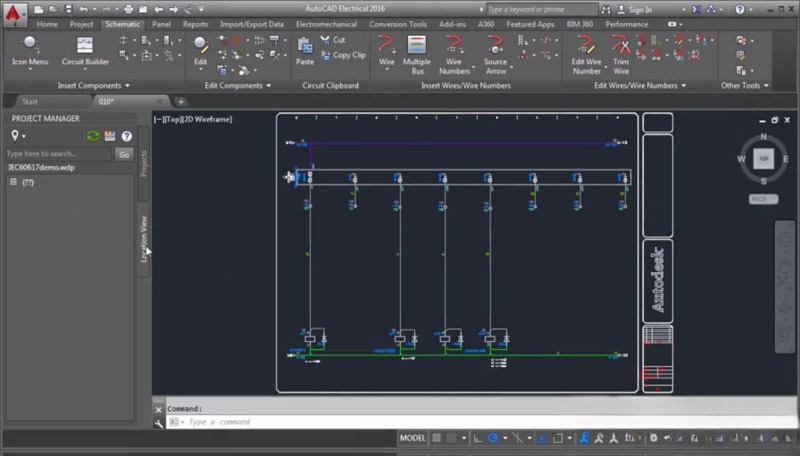The height and width of the screenshot is (456, 800).
Task: Click the Save icon in quick access toolbar
Action: click(x=68, y=9)
